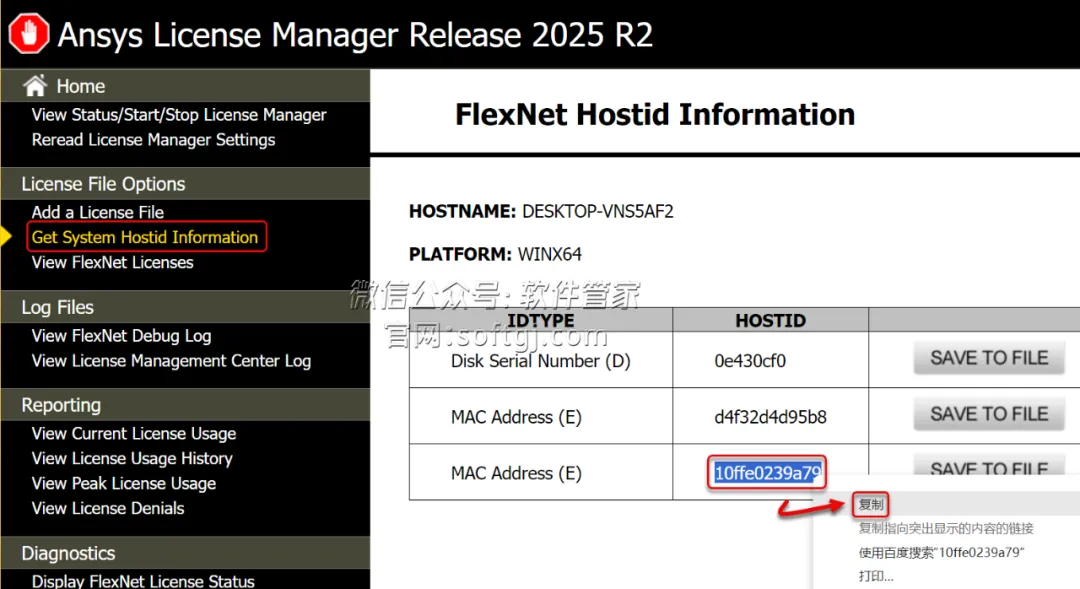Open Add a License File
Viewport: 1080px width, 589px height.
98,212
